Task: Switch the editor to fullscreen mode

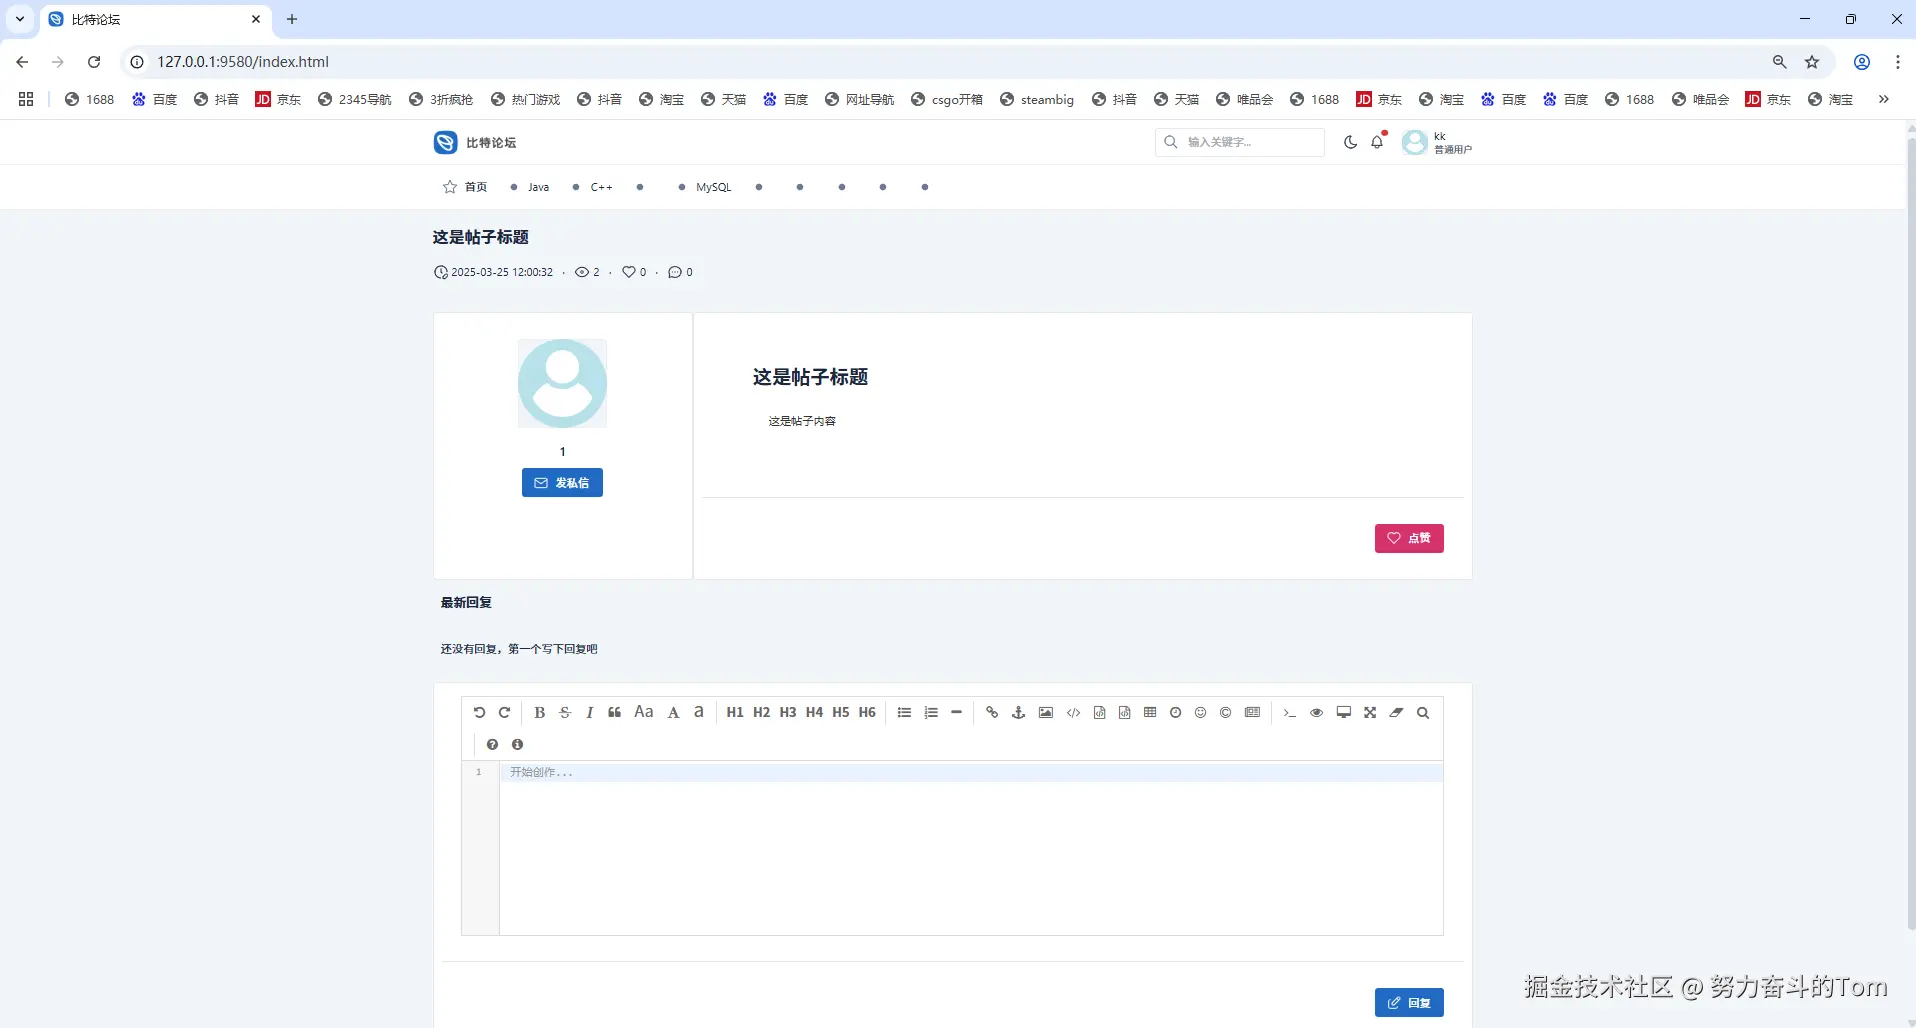Action: tap(1370, 713)
